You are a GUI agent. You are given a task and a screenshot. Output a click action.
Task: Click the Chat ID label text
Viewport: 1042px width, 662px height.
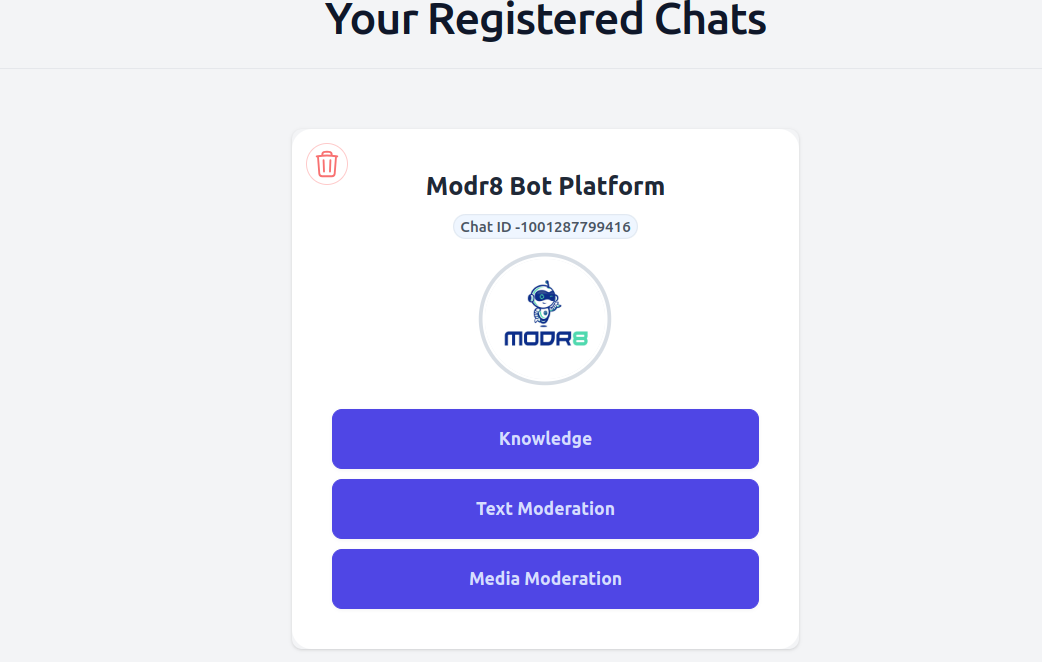coord(485,227)
